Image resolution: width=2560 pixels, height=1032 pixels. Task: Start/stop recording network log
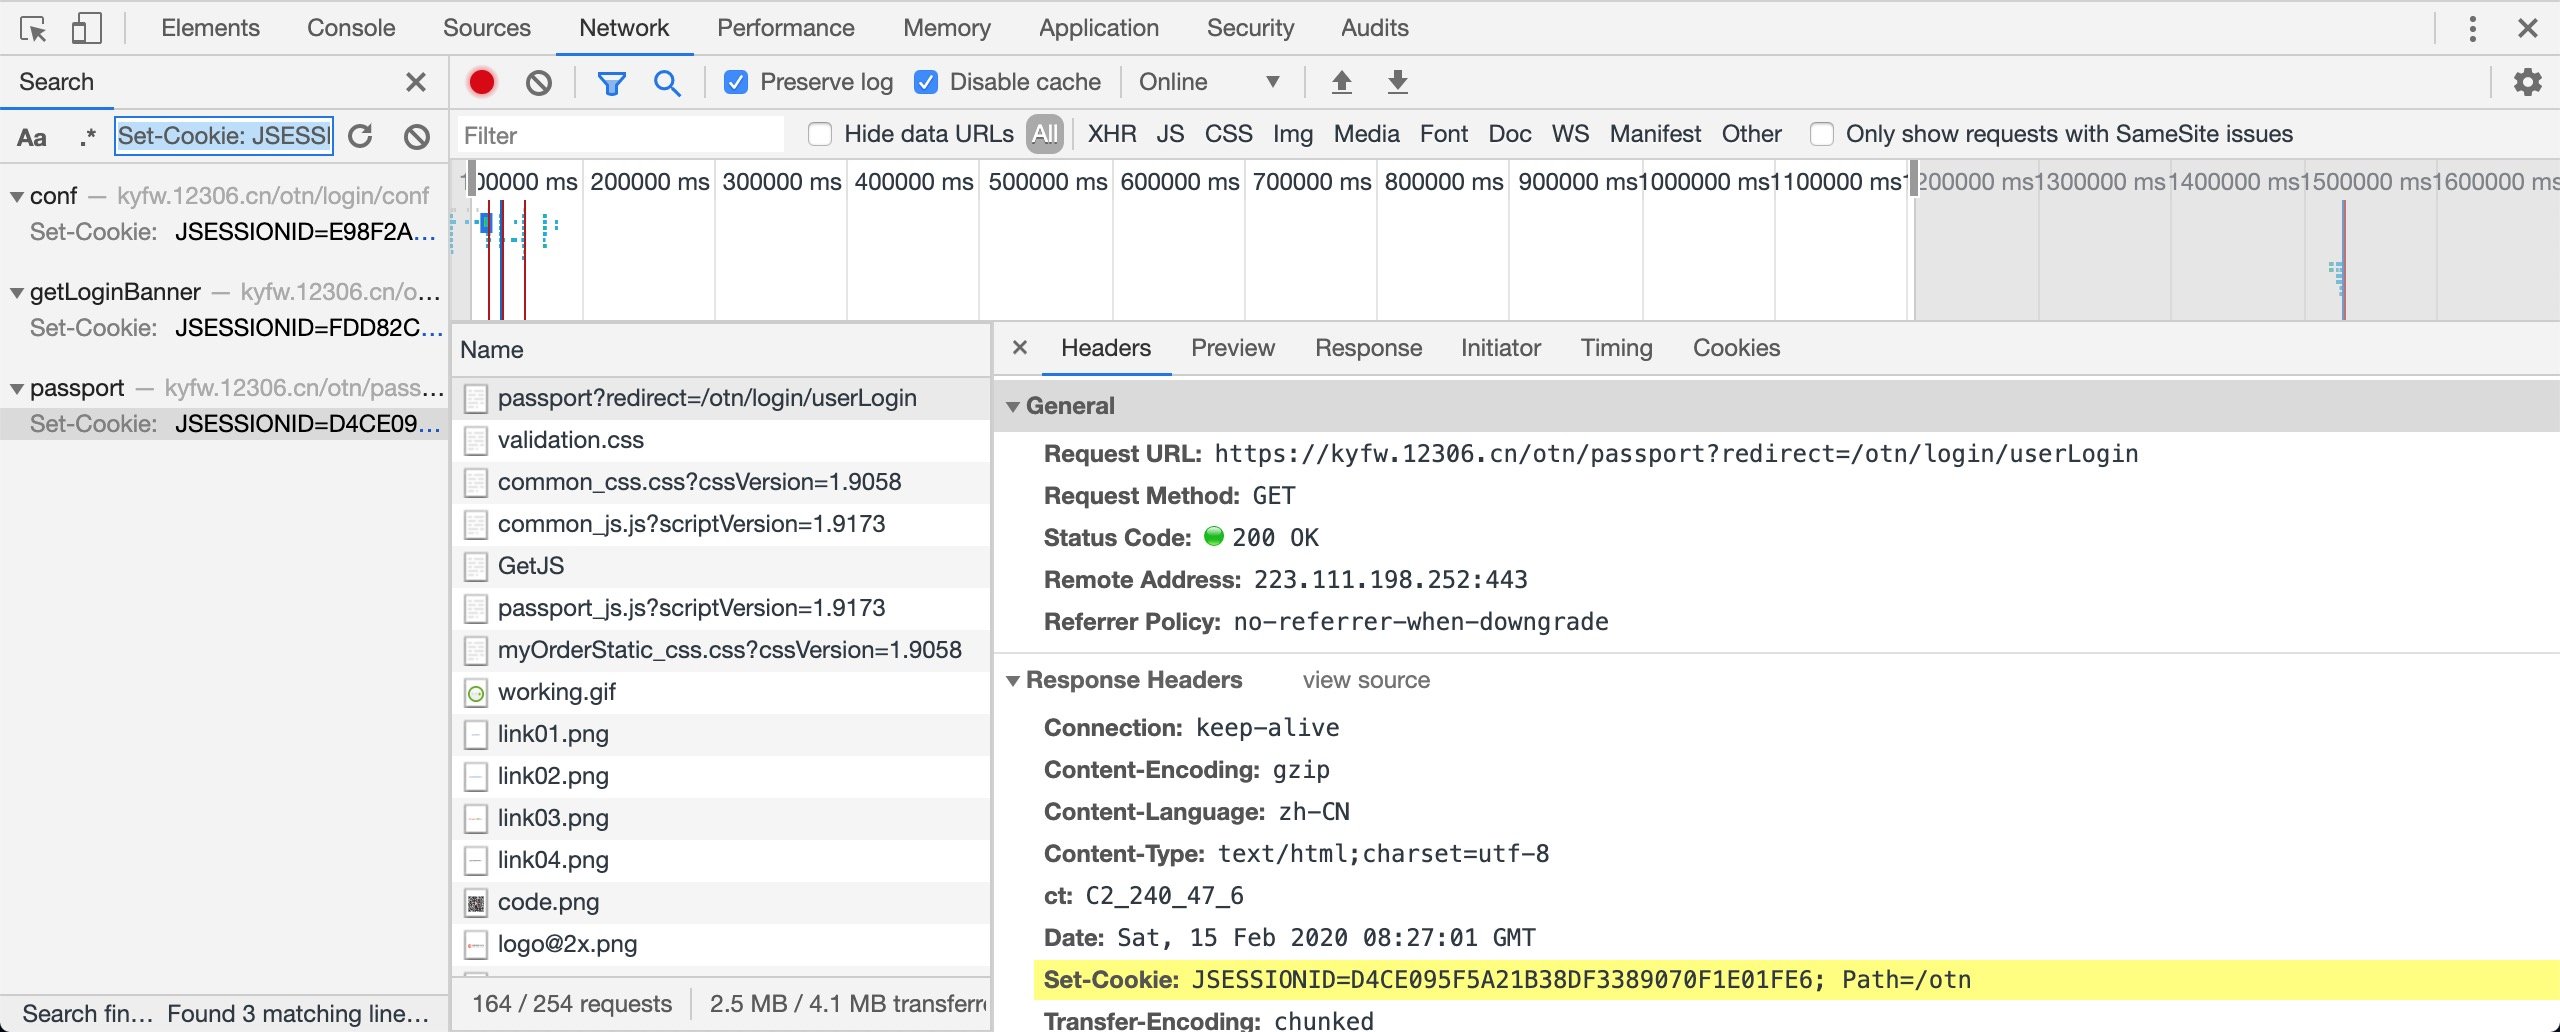pyautogui.click(x=480, y=82)
